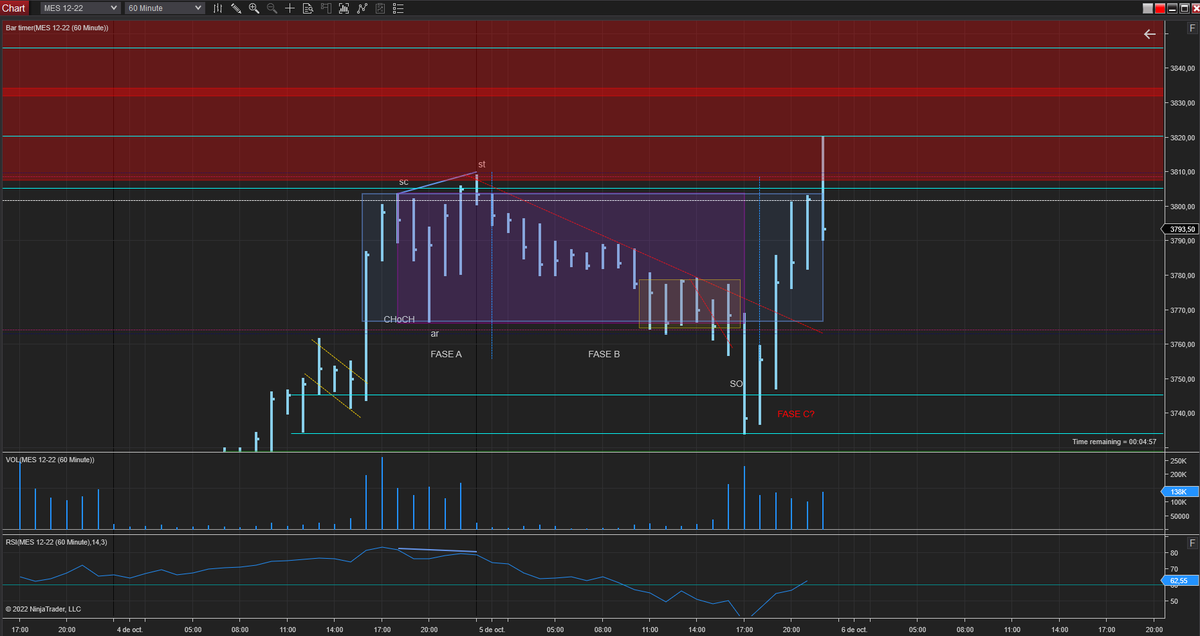Viewport: 1200px width, 636px height.
Task: Minimize the chart window
Action: click(x=1172, y=8)
